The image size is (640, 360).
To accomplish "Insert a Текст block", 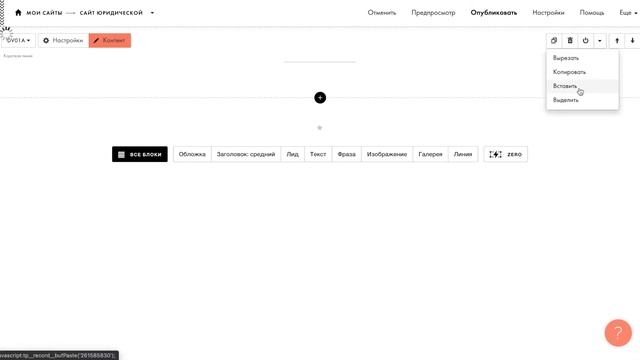I will coord(318,154).
